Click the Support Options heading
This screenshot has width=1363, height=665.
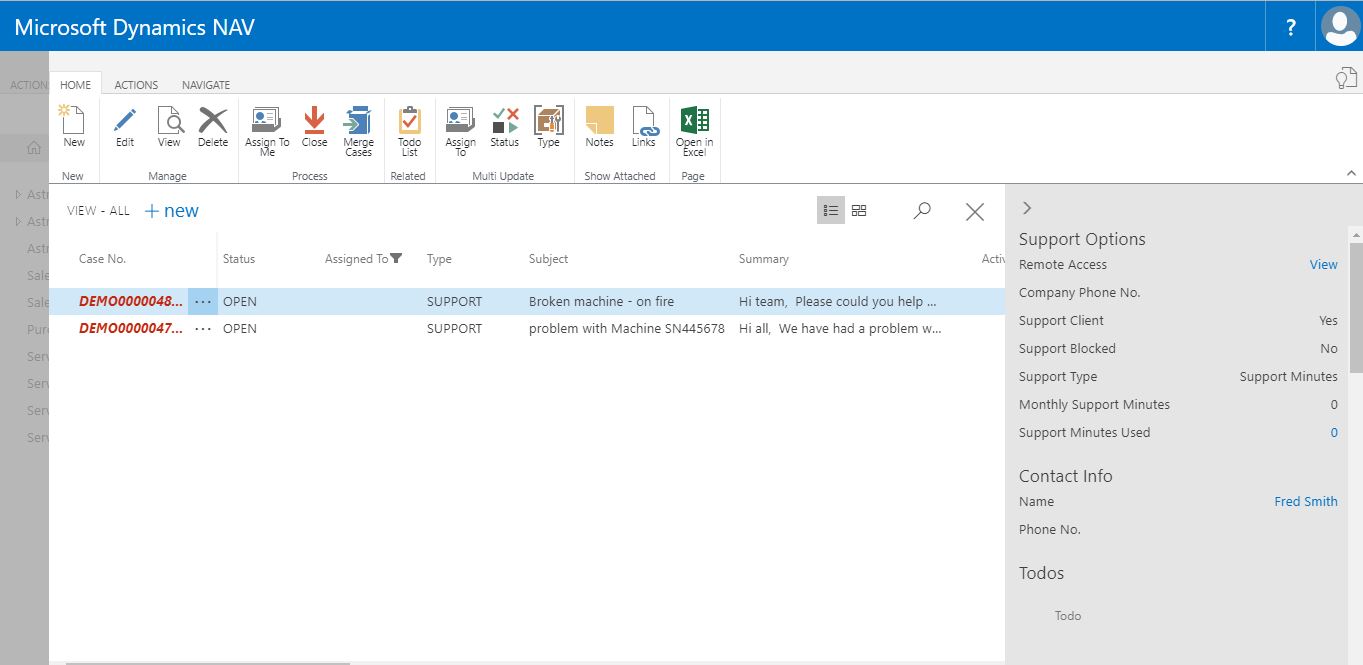[1082, 239]
